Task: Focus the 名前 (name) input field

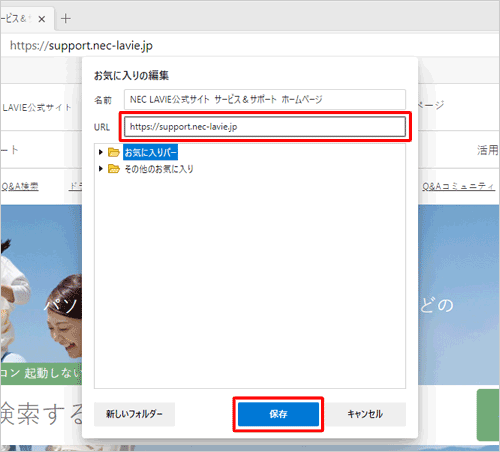Action: tap(265, 99)
